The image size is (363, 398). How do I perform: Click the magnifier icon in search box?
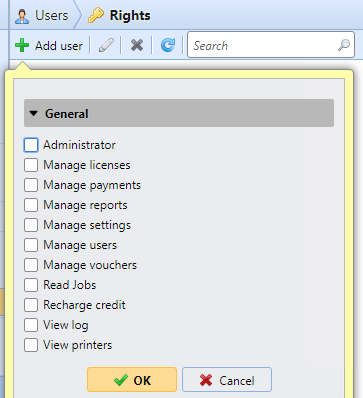point(344,45)
